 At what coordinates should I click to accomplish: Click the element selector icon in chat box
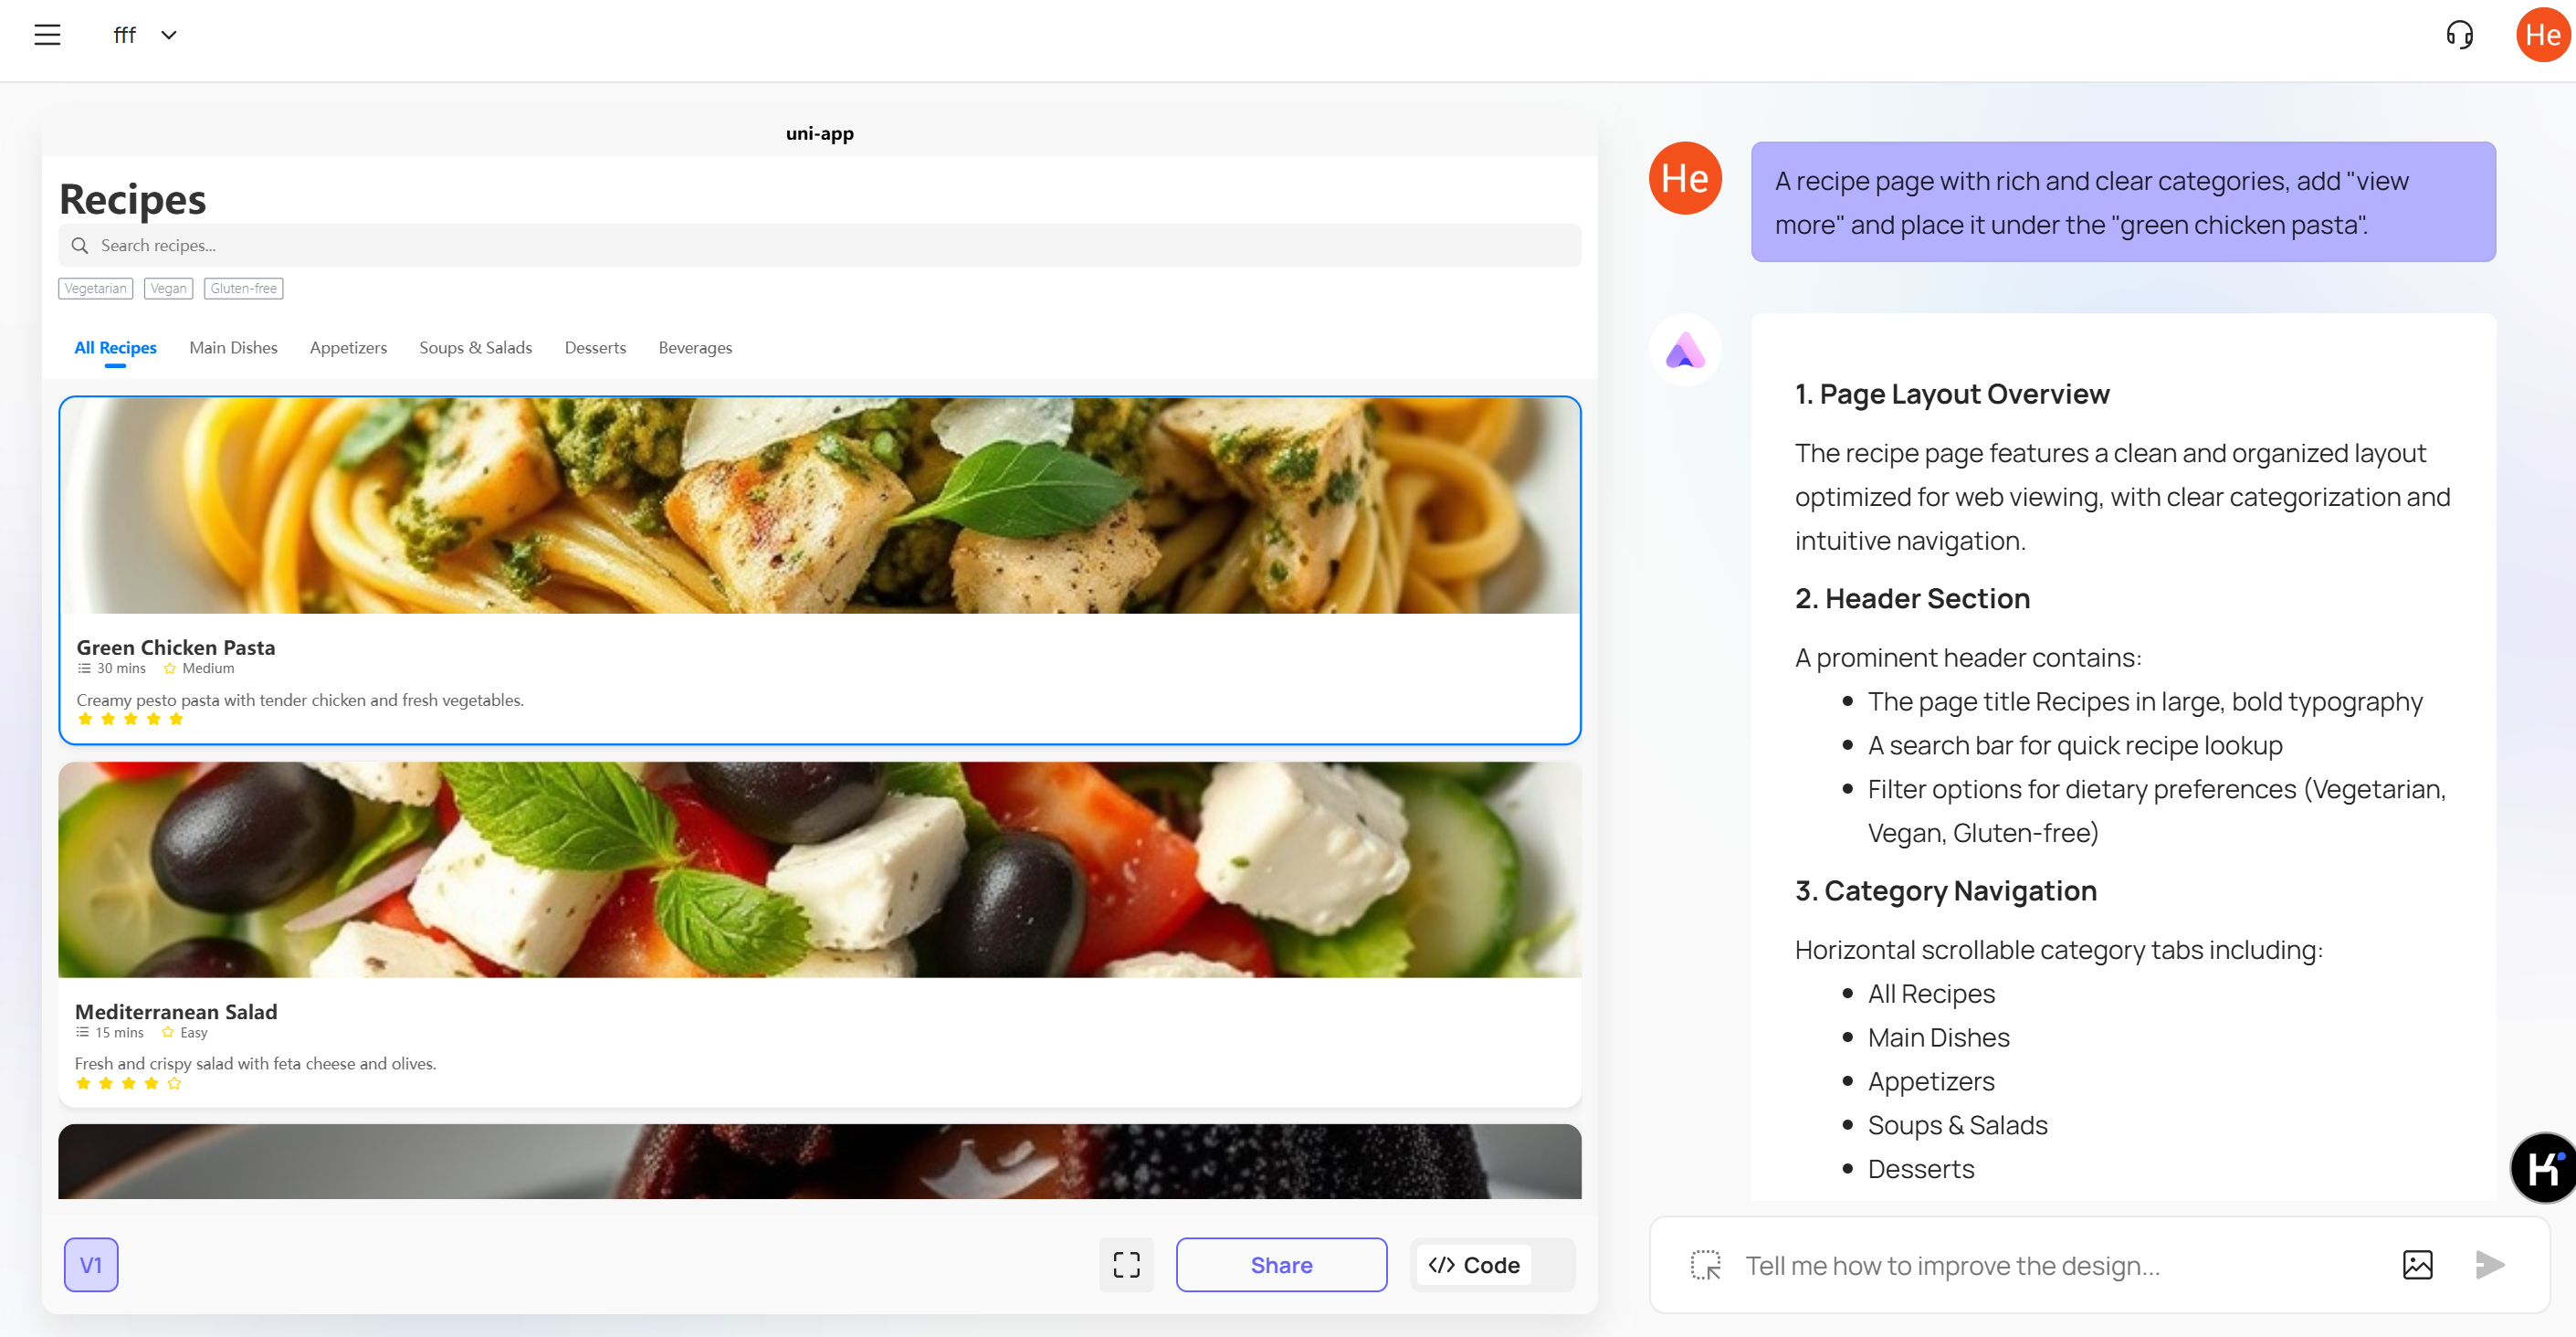pos(1705,1264)
